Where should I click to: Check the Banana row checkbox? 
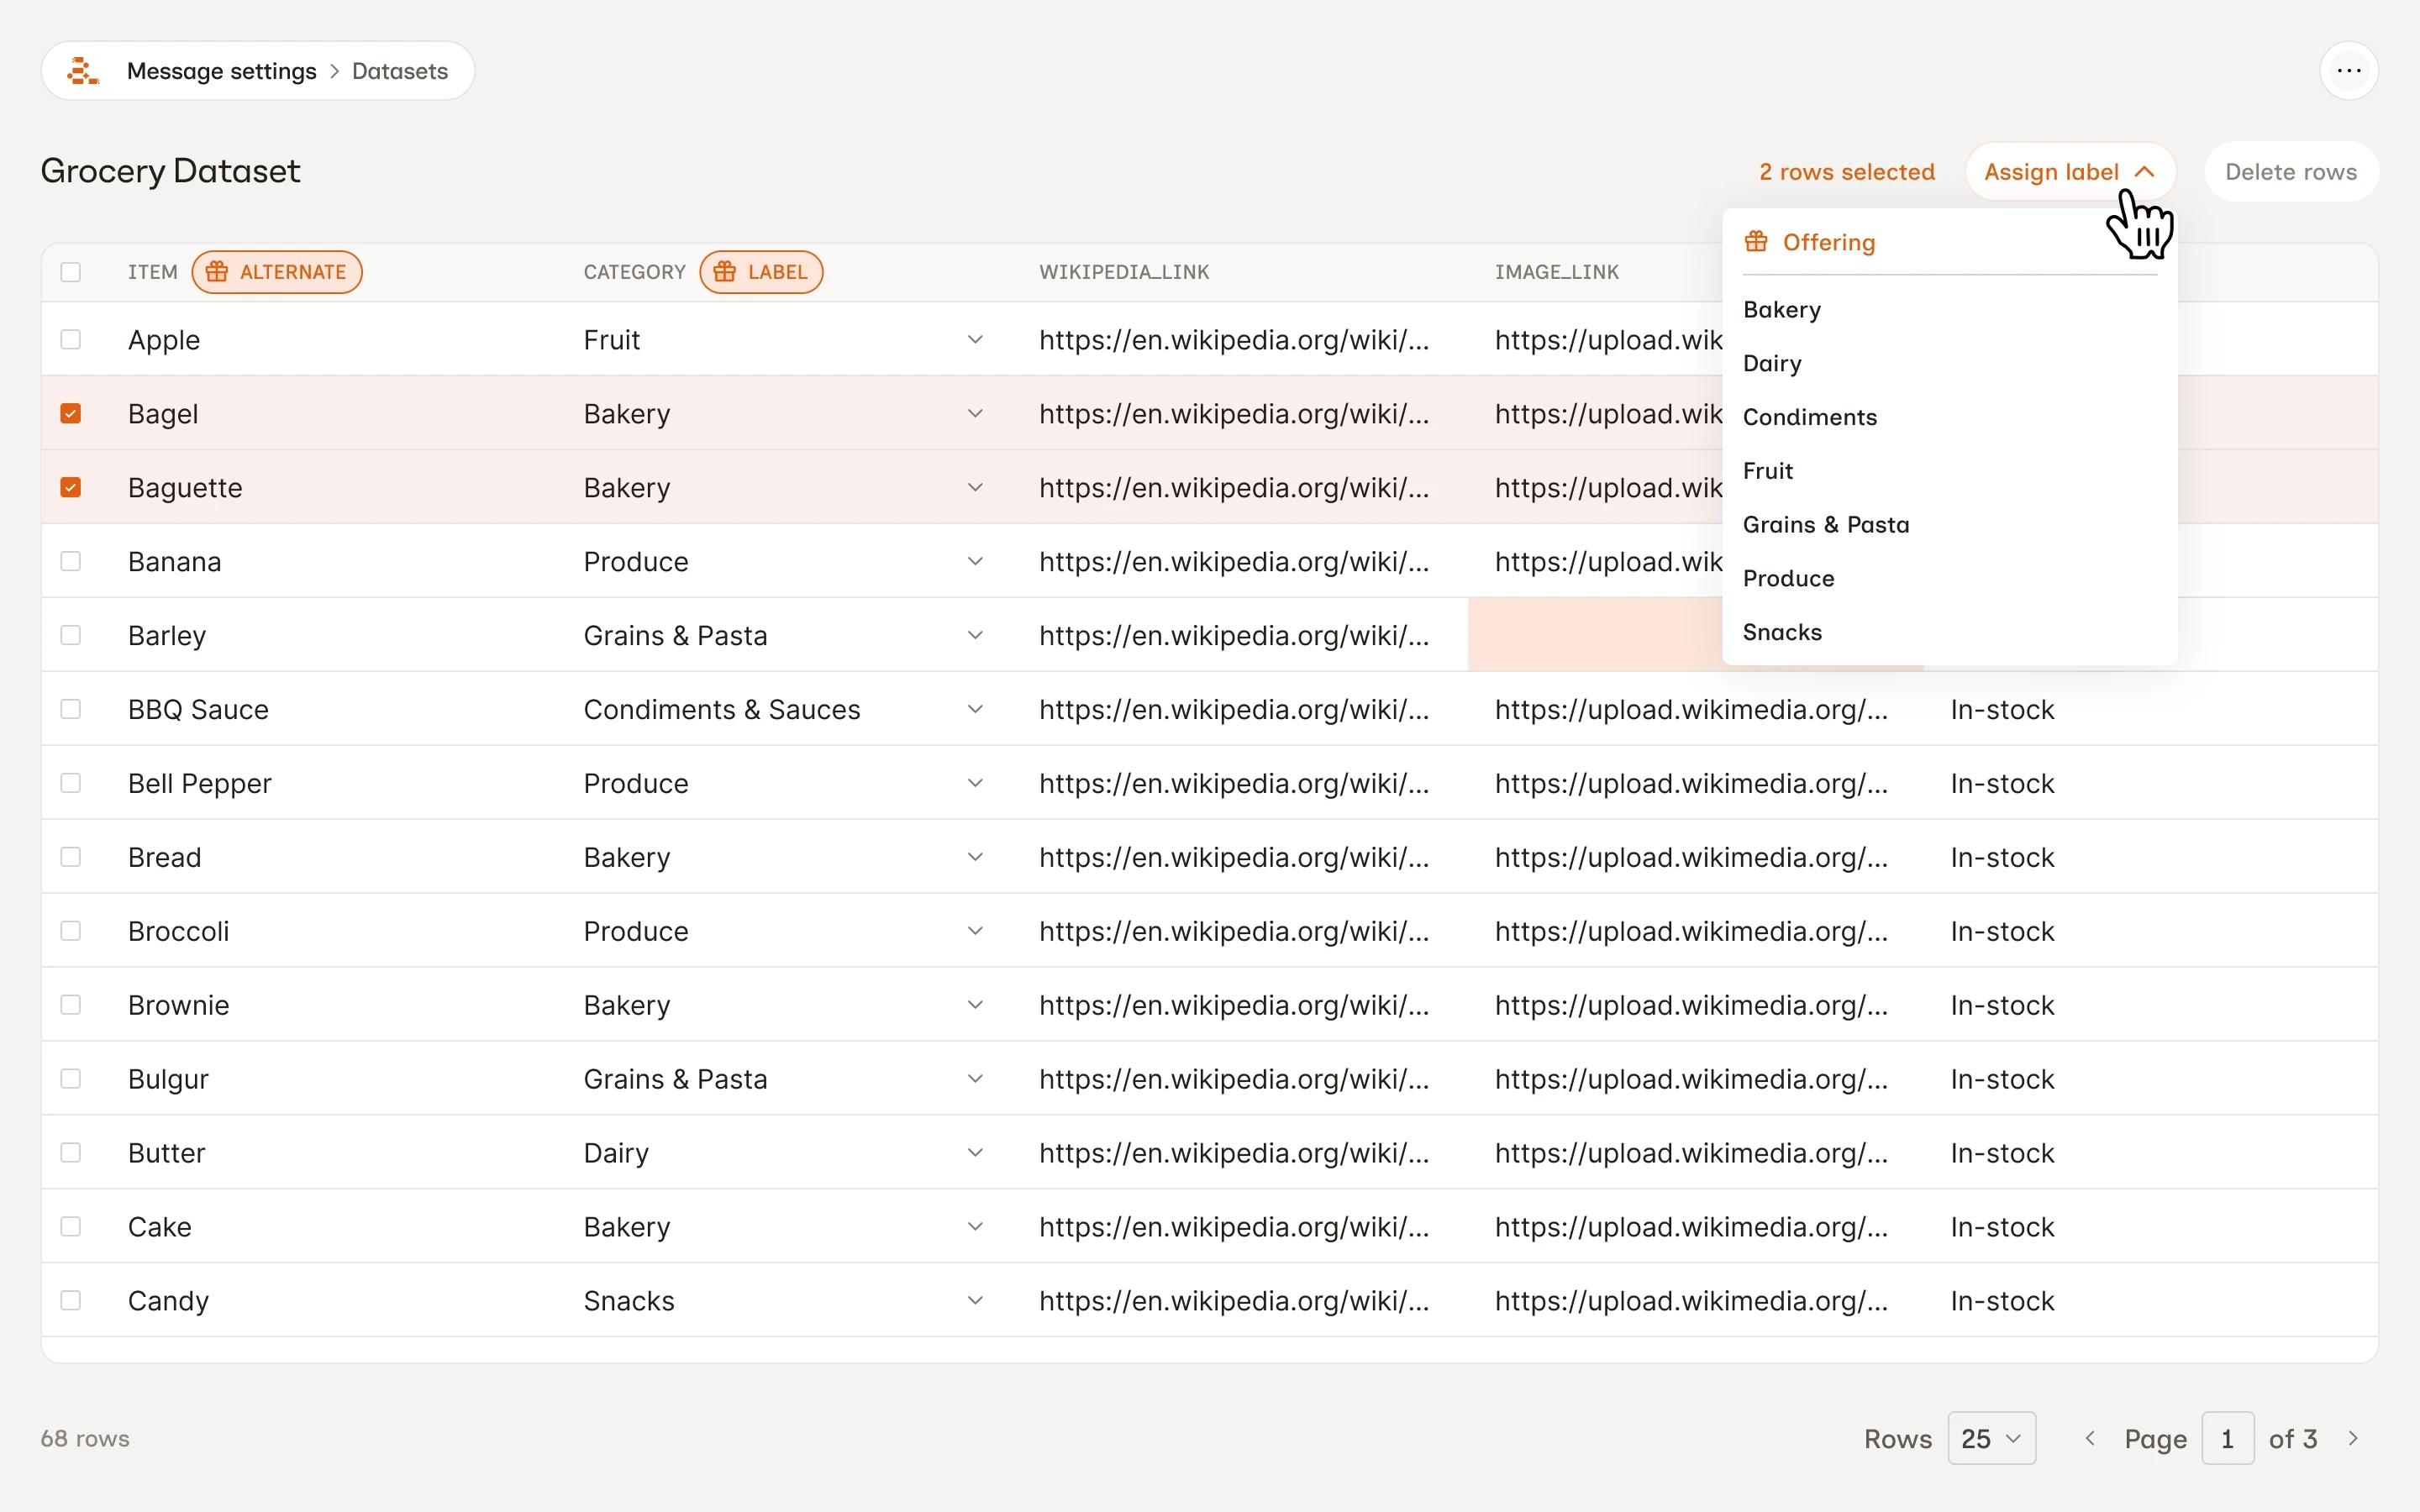pos(71,562)
